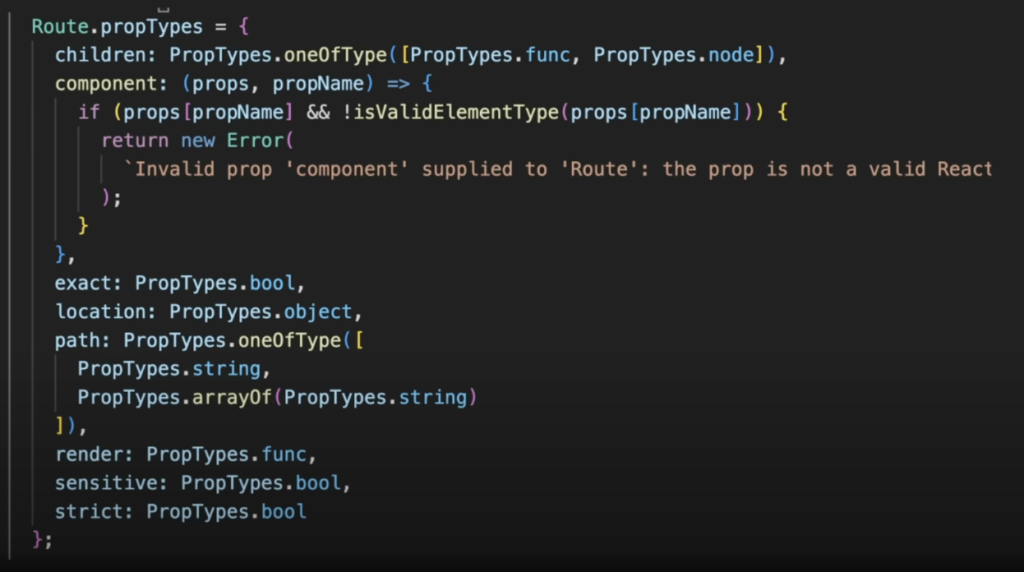Click 'return new Error(' line
The height and width of the screenshot is (572, 1024).
click(x=197, y=140)
